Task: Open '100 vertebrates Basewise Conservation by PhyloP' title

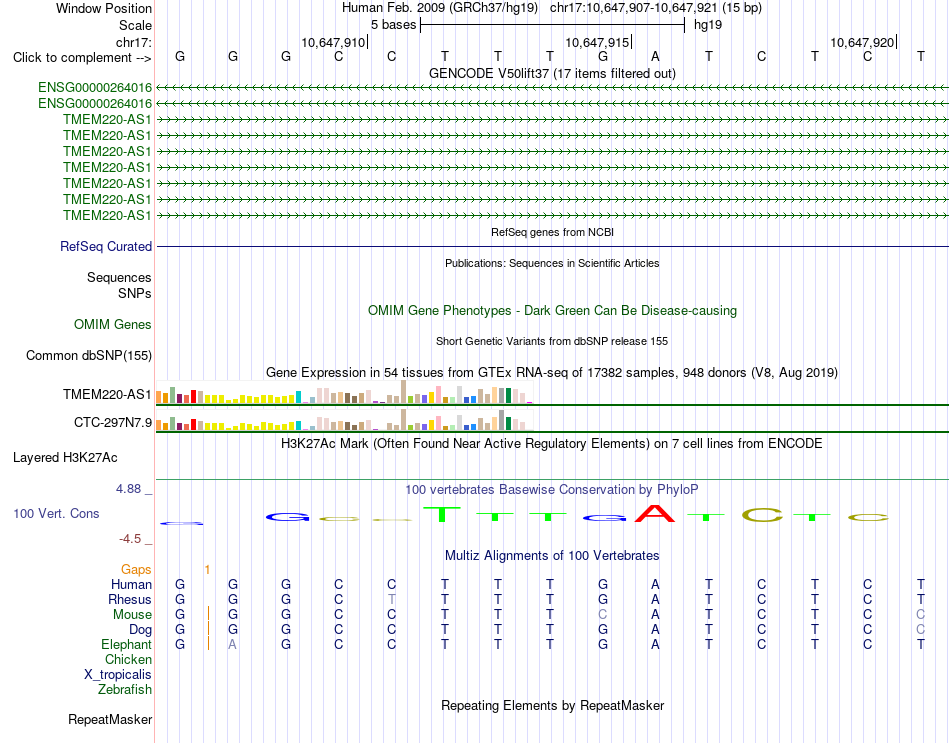Action: pos(552,489)
